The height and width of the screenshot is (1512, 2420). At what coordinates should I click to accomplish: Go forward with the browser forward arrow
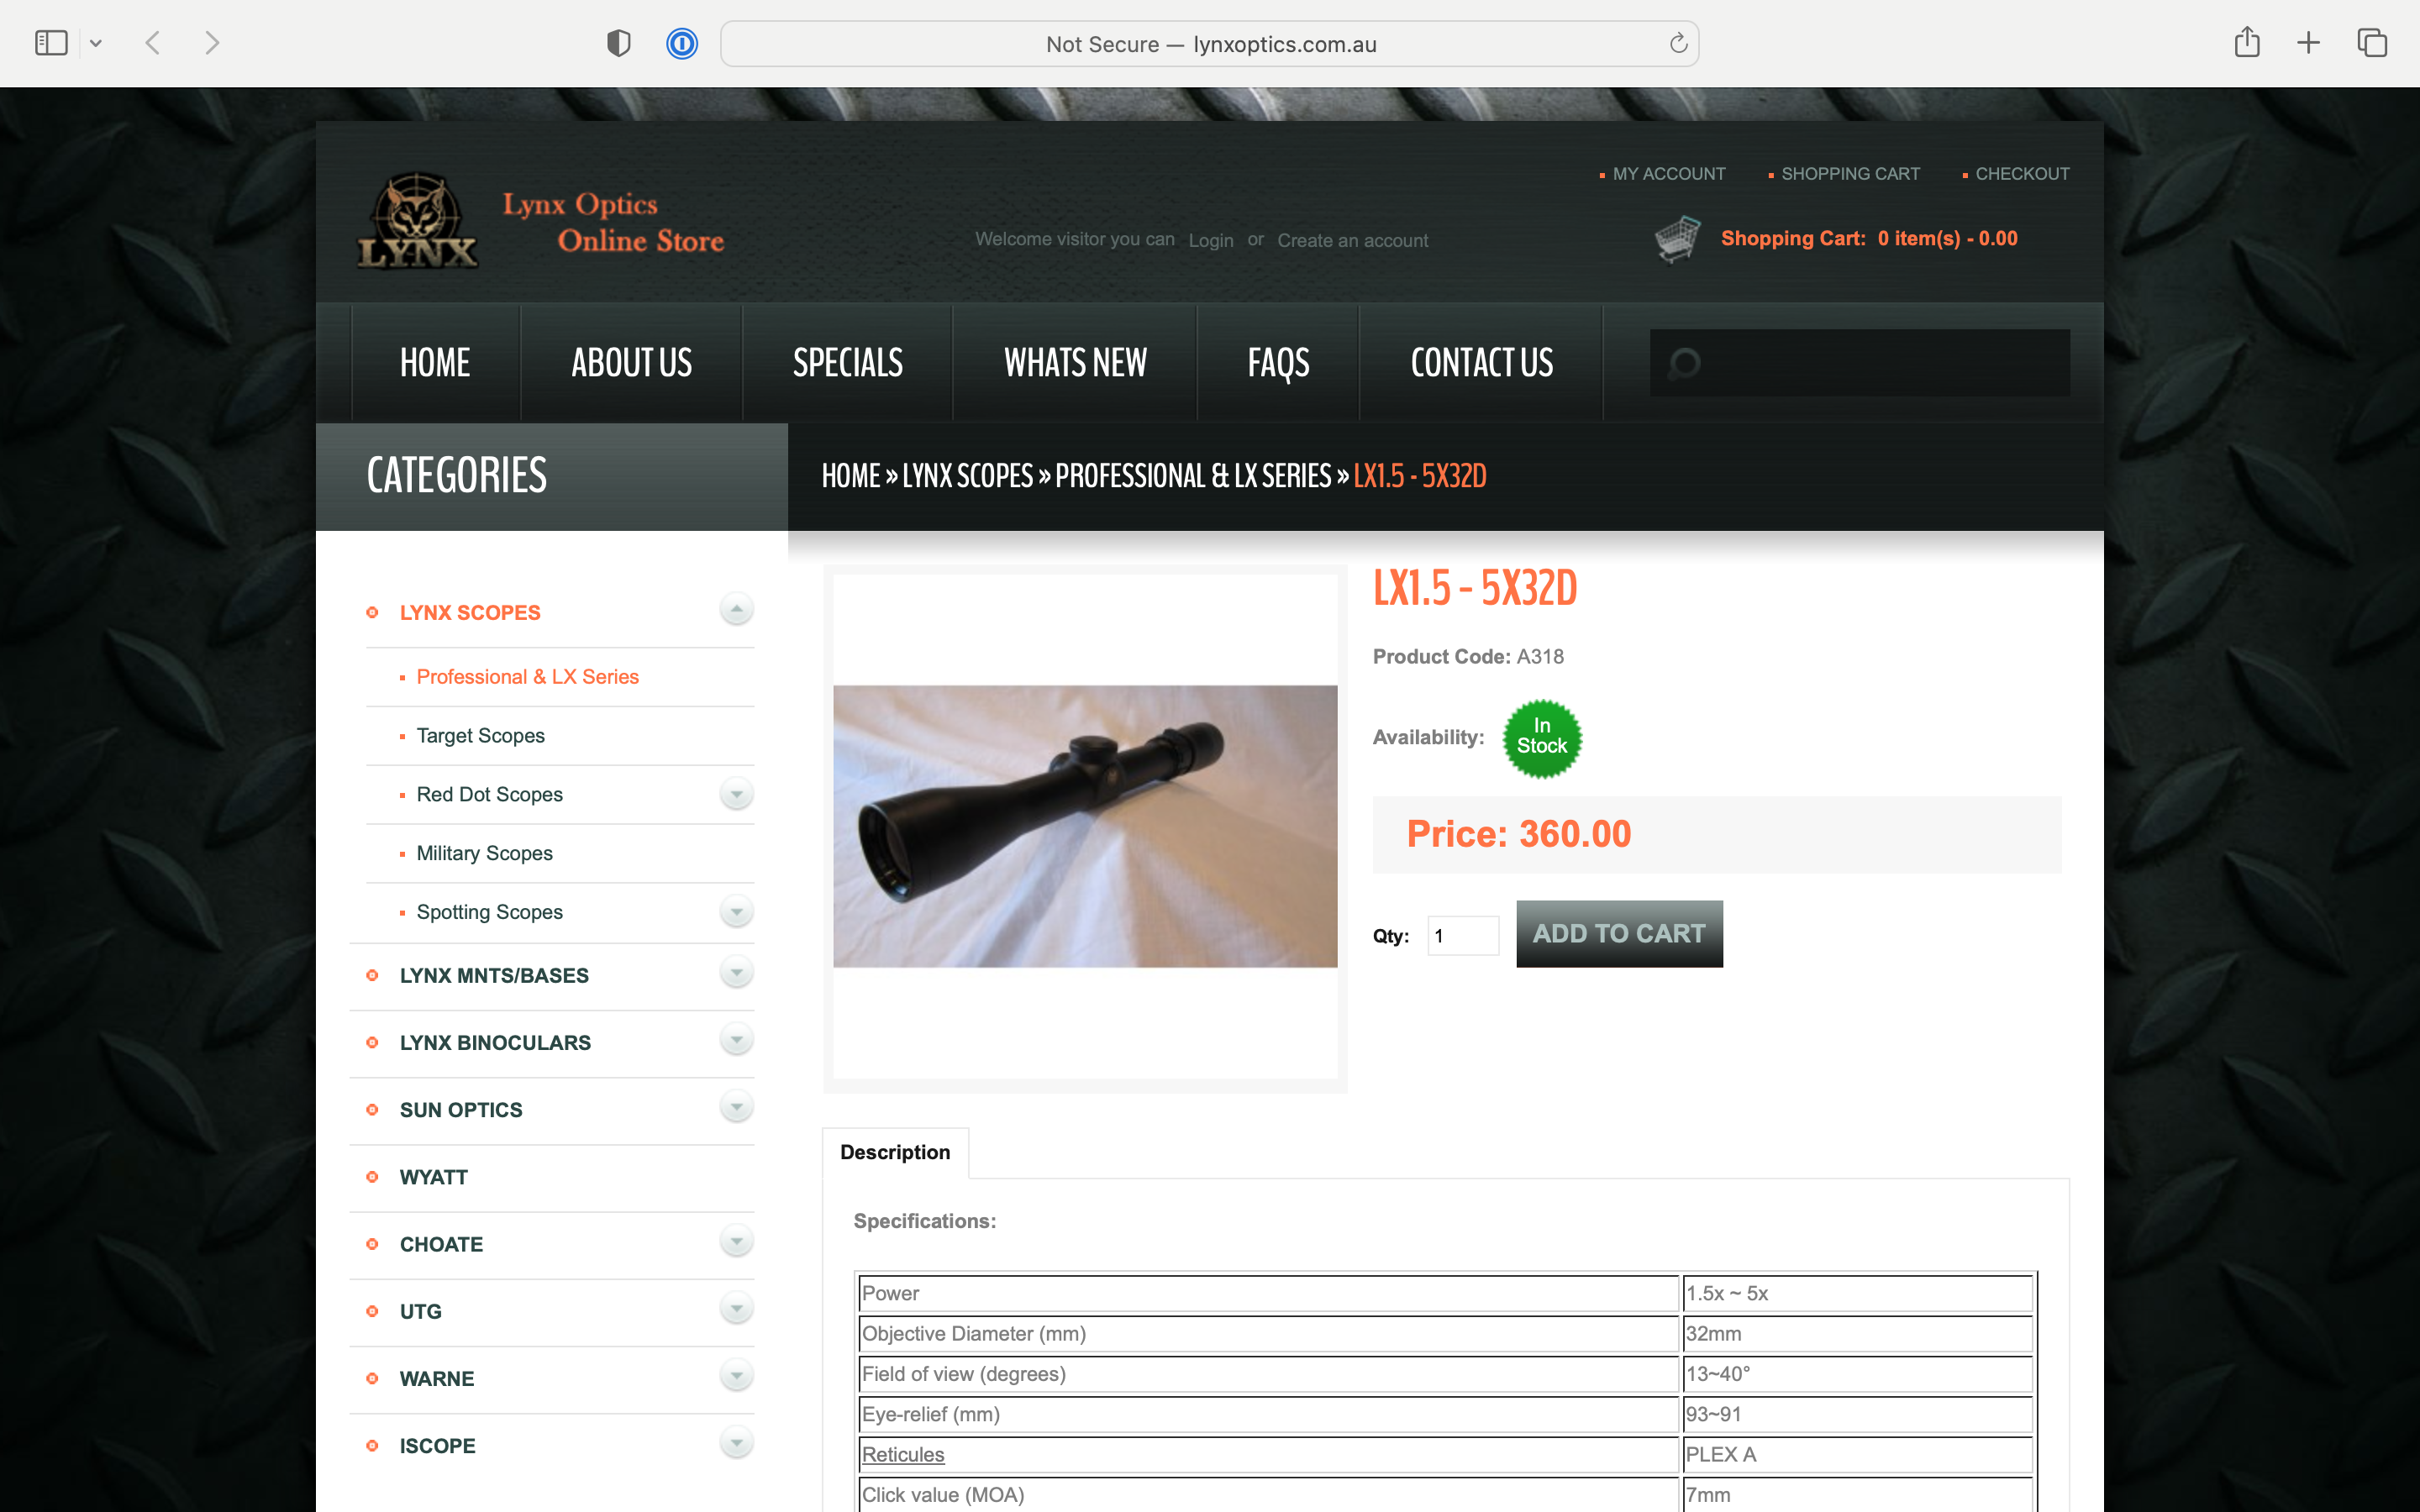(x=211, y=43)
